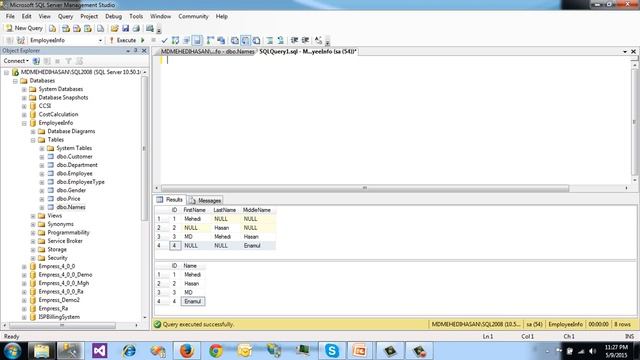This screenshot has height=360, width=640.
Task: Select the Programmability folder
Action: click(x=68, y=233)
